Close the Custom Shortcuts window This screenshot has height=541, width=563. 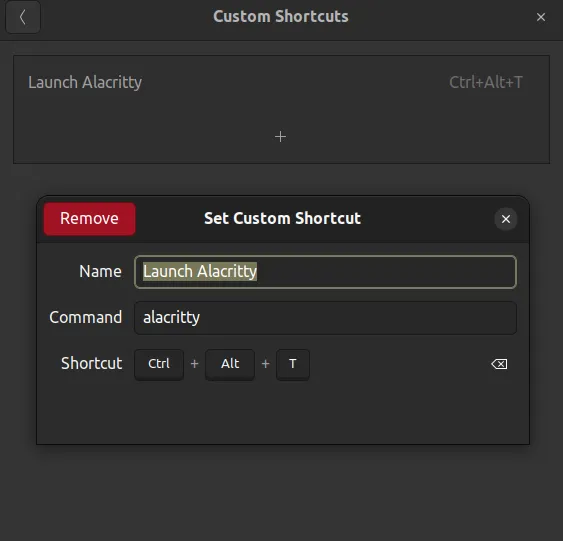tap(541, 17)
